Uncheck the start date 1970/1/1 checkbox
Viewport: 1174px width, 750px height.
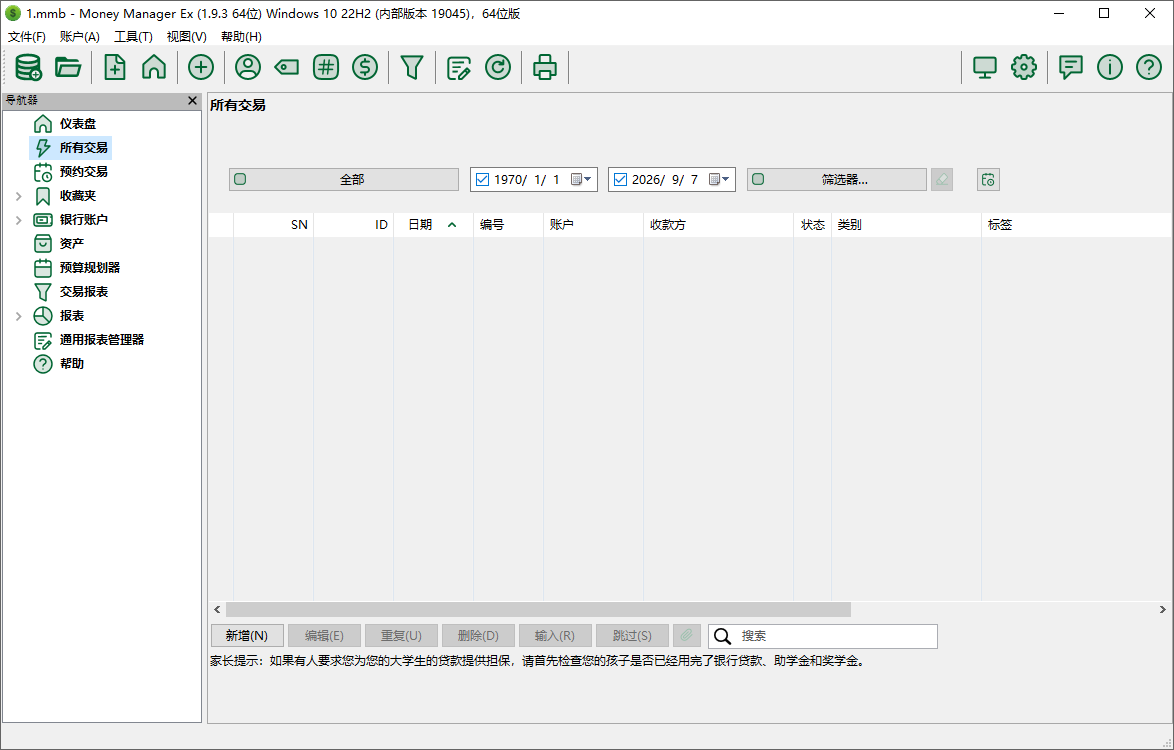(482, 180)
